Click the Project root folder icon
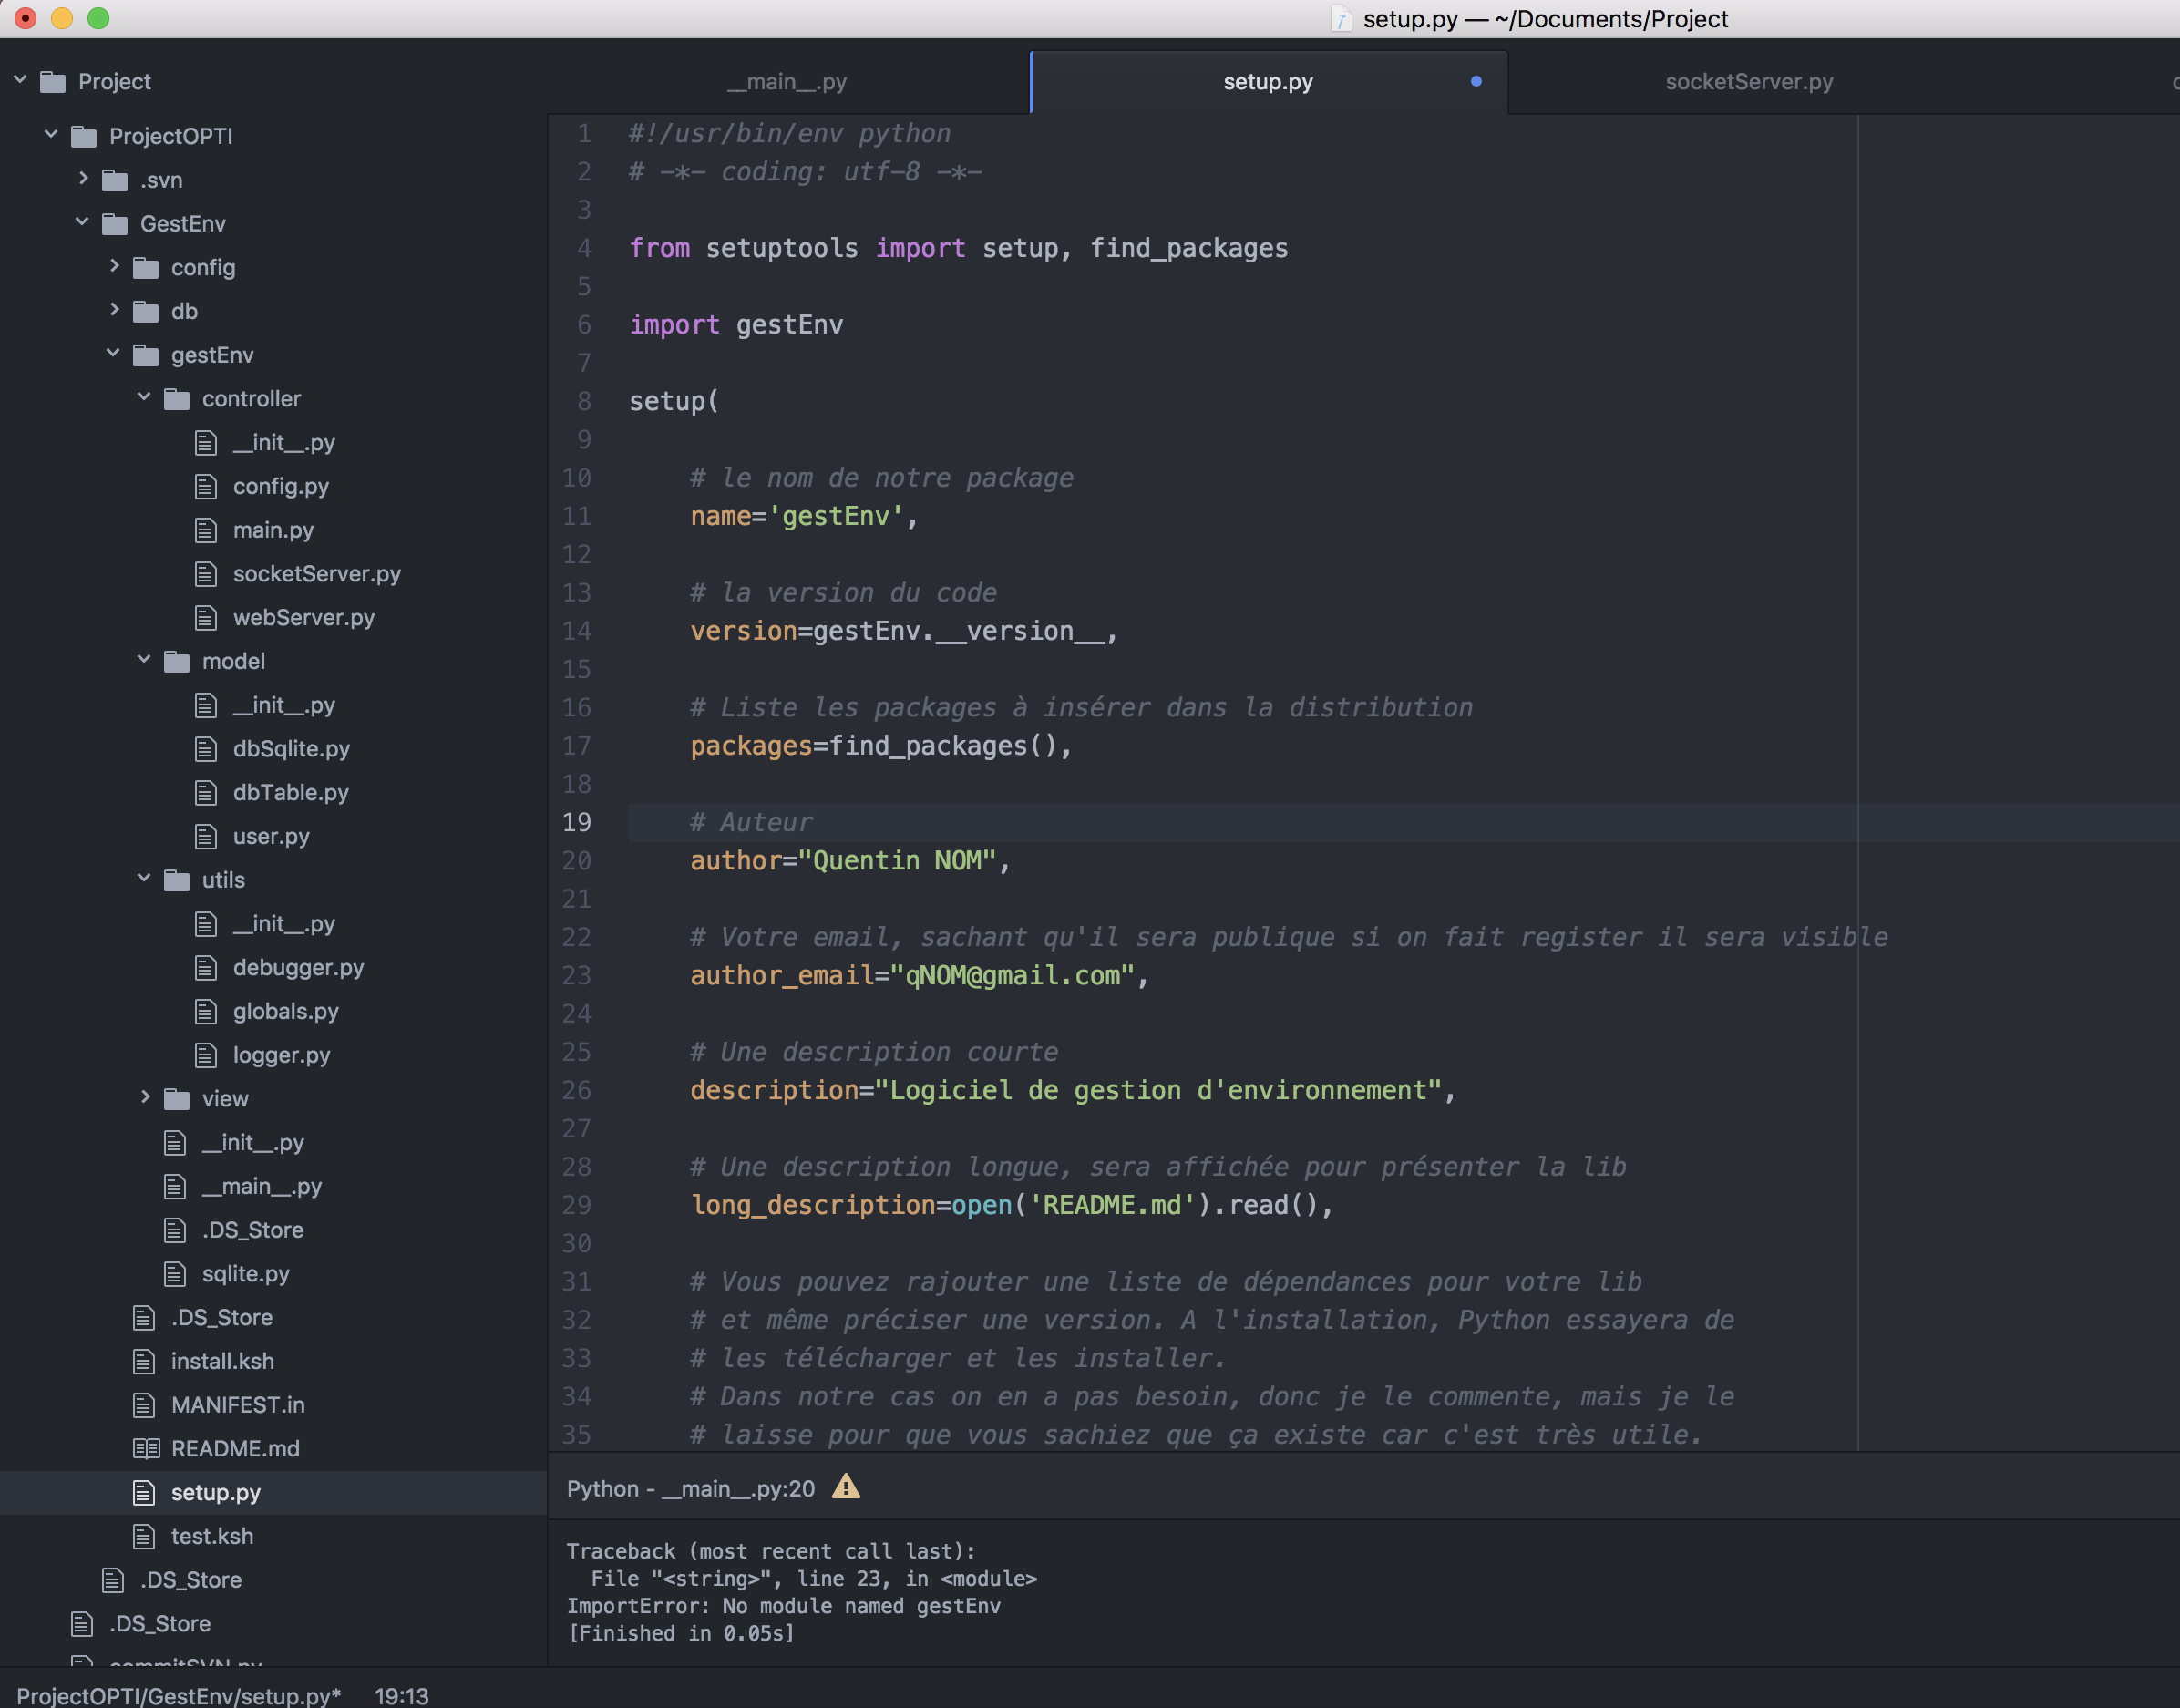Screen dimensions: 2180x1708 point(52,81)
